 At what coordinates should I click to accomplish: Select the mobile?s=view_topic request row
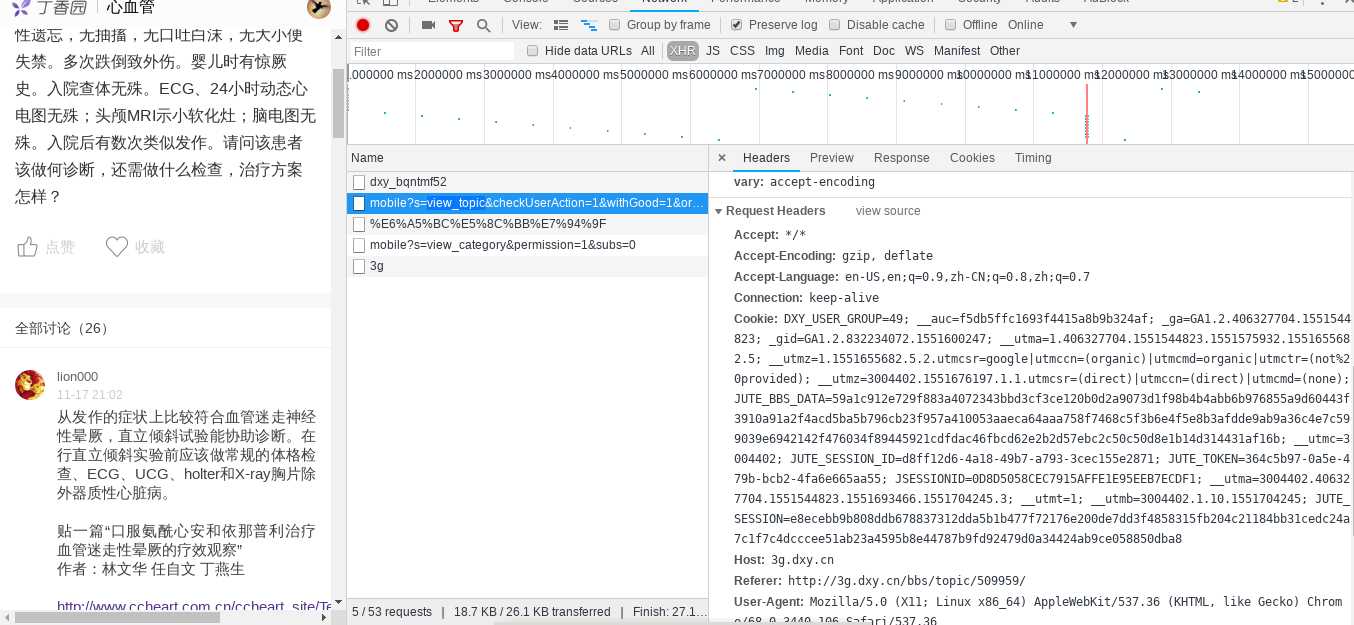(x=527, y=203)
